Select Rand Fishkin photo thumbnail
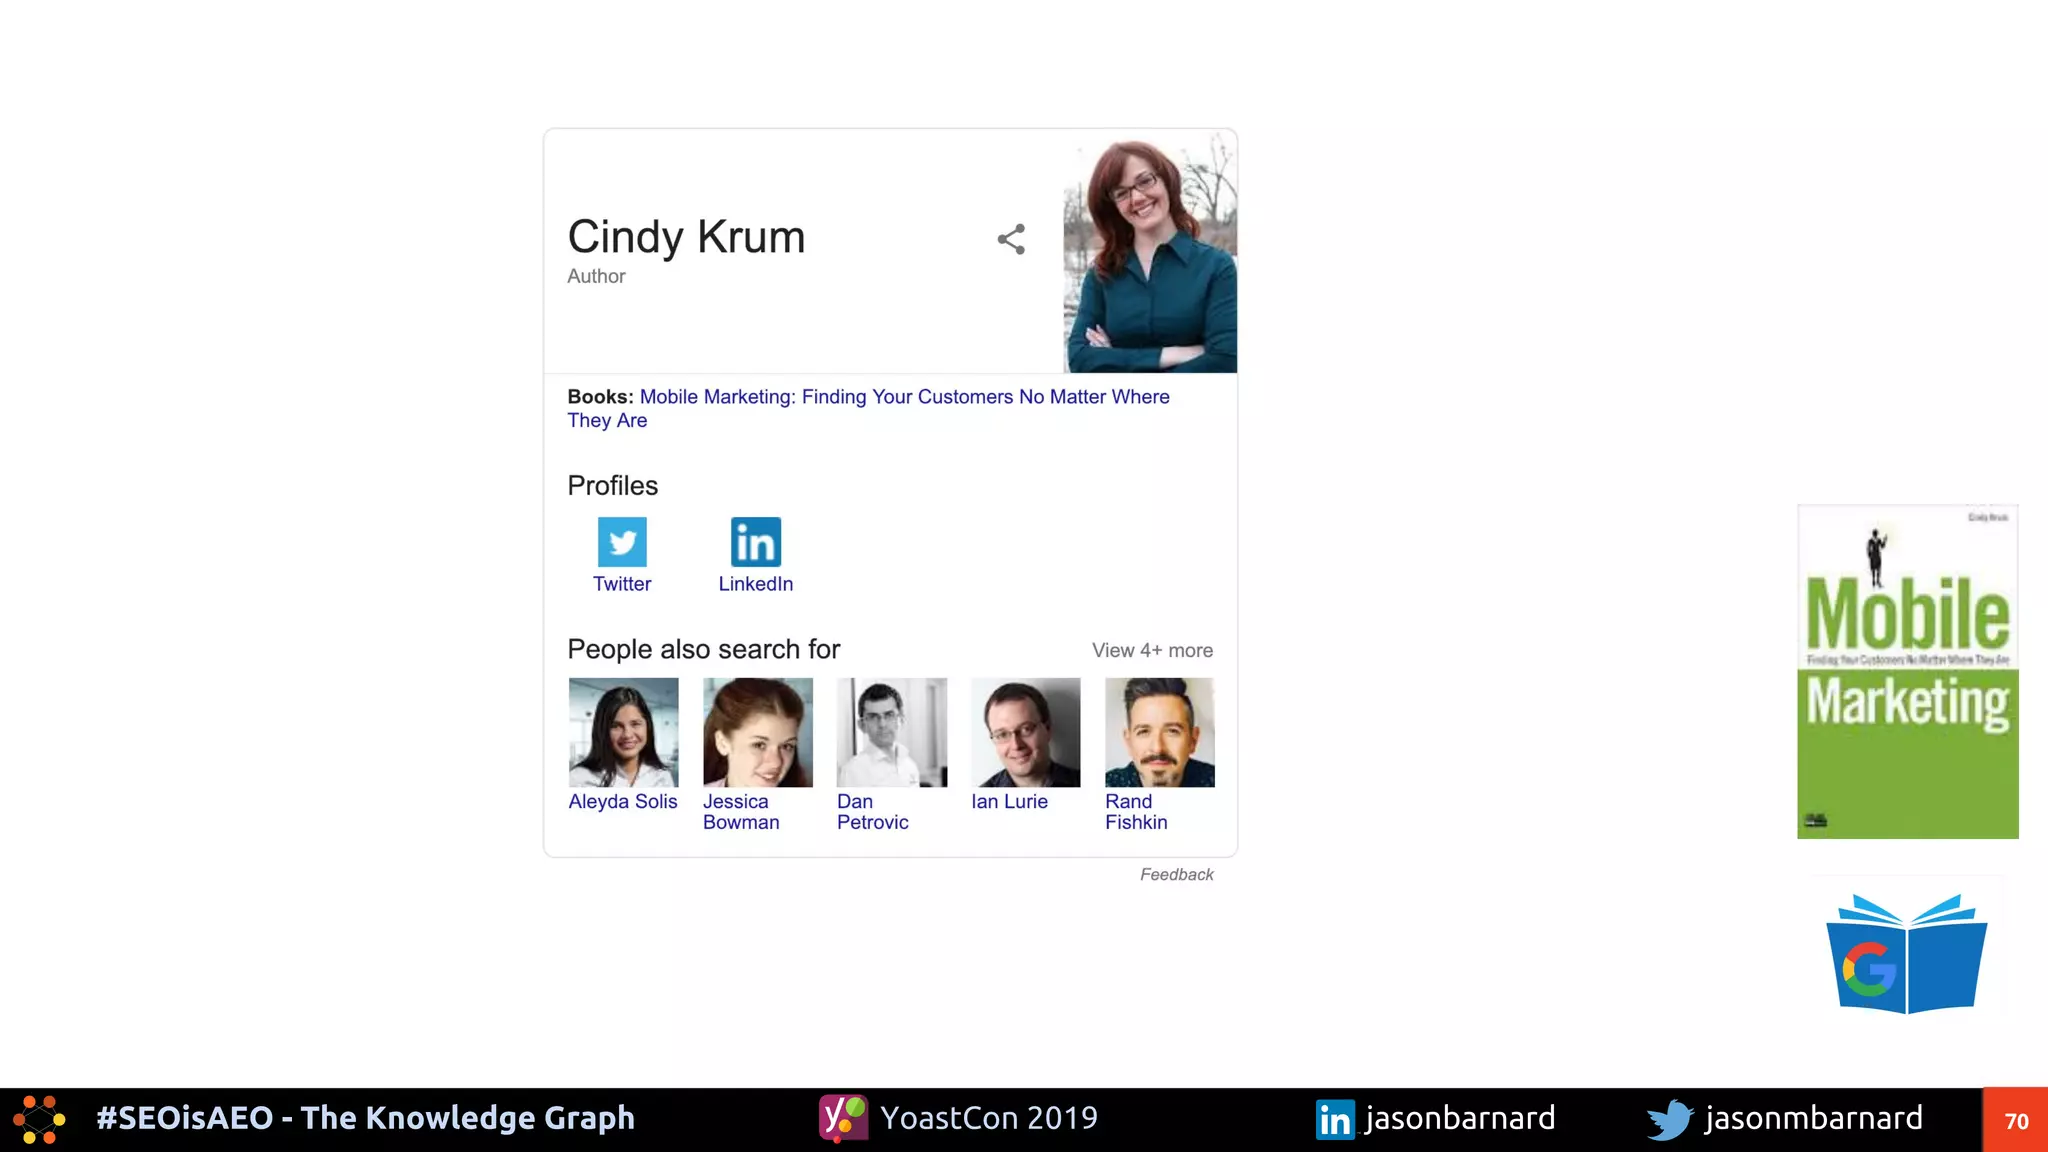2048x1152 pixels. click(1160, 732)
